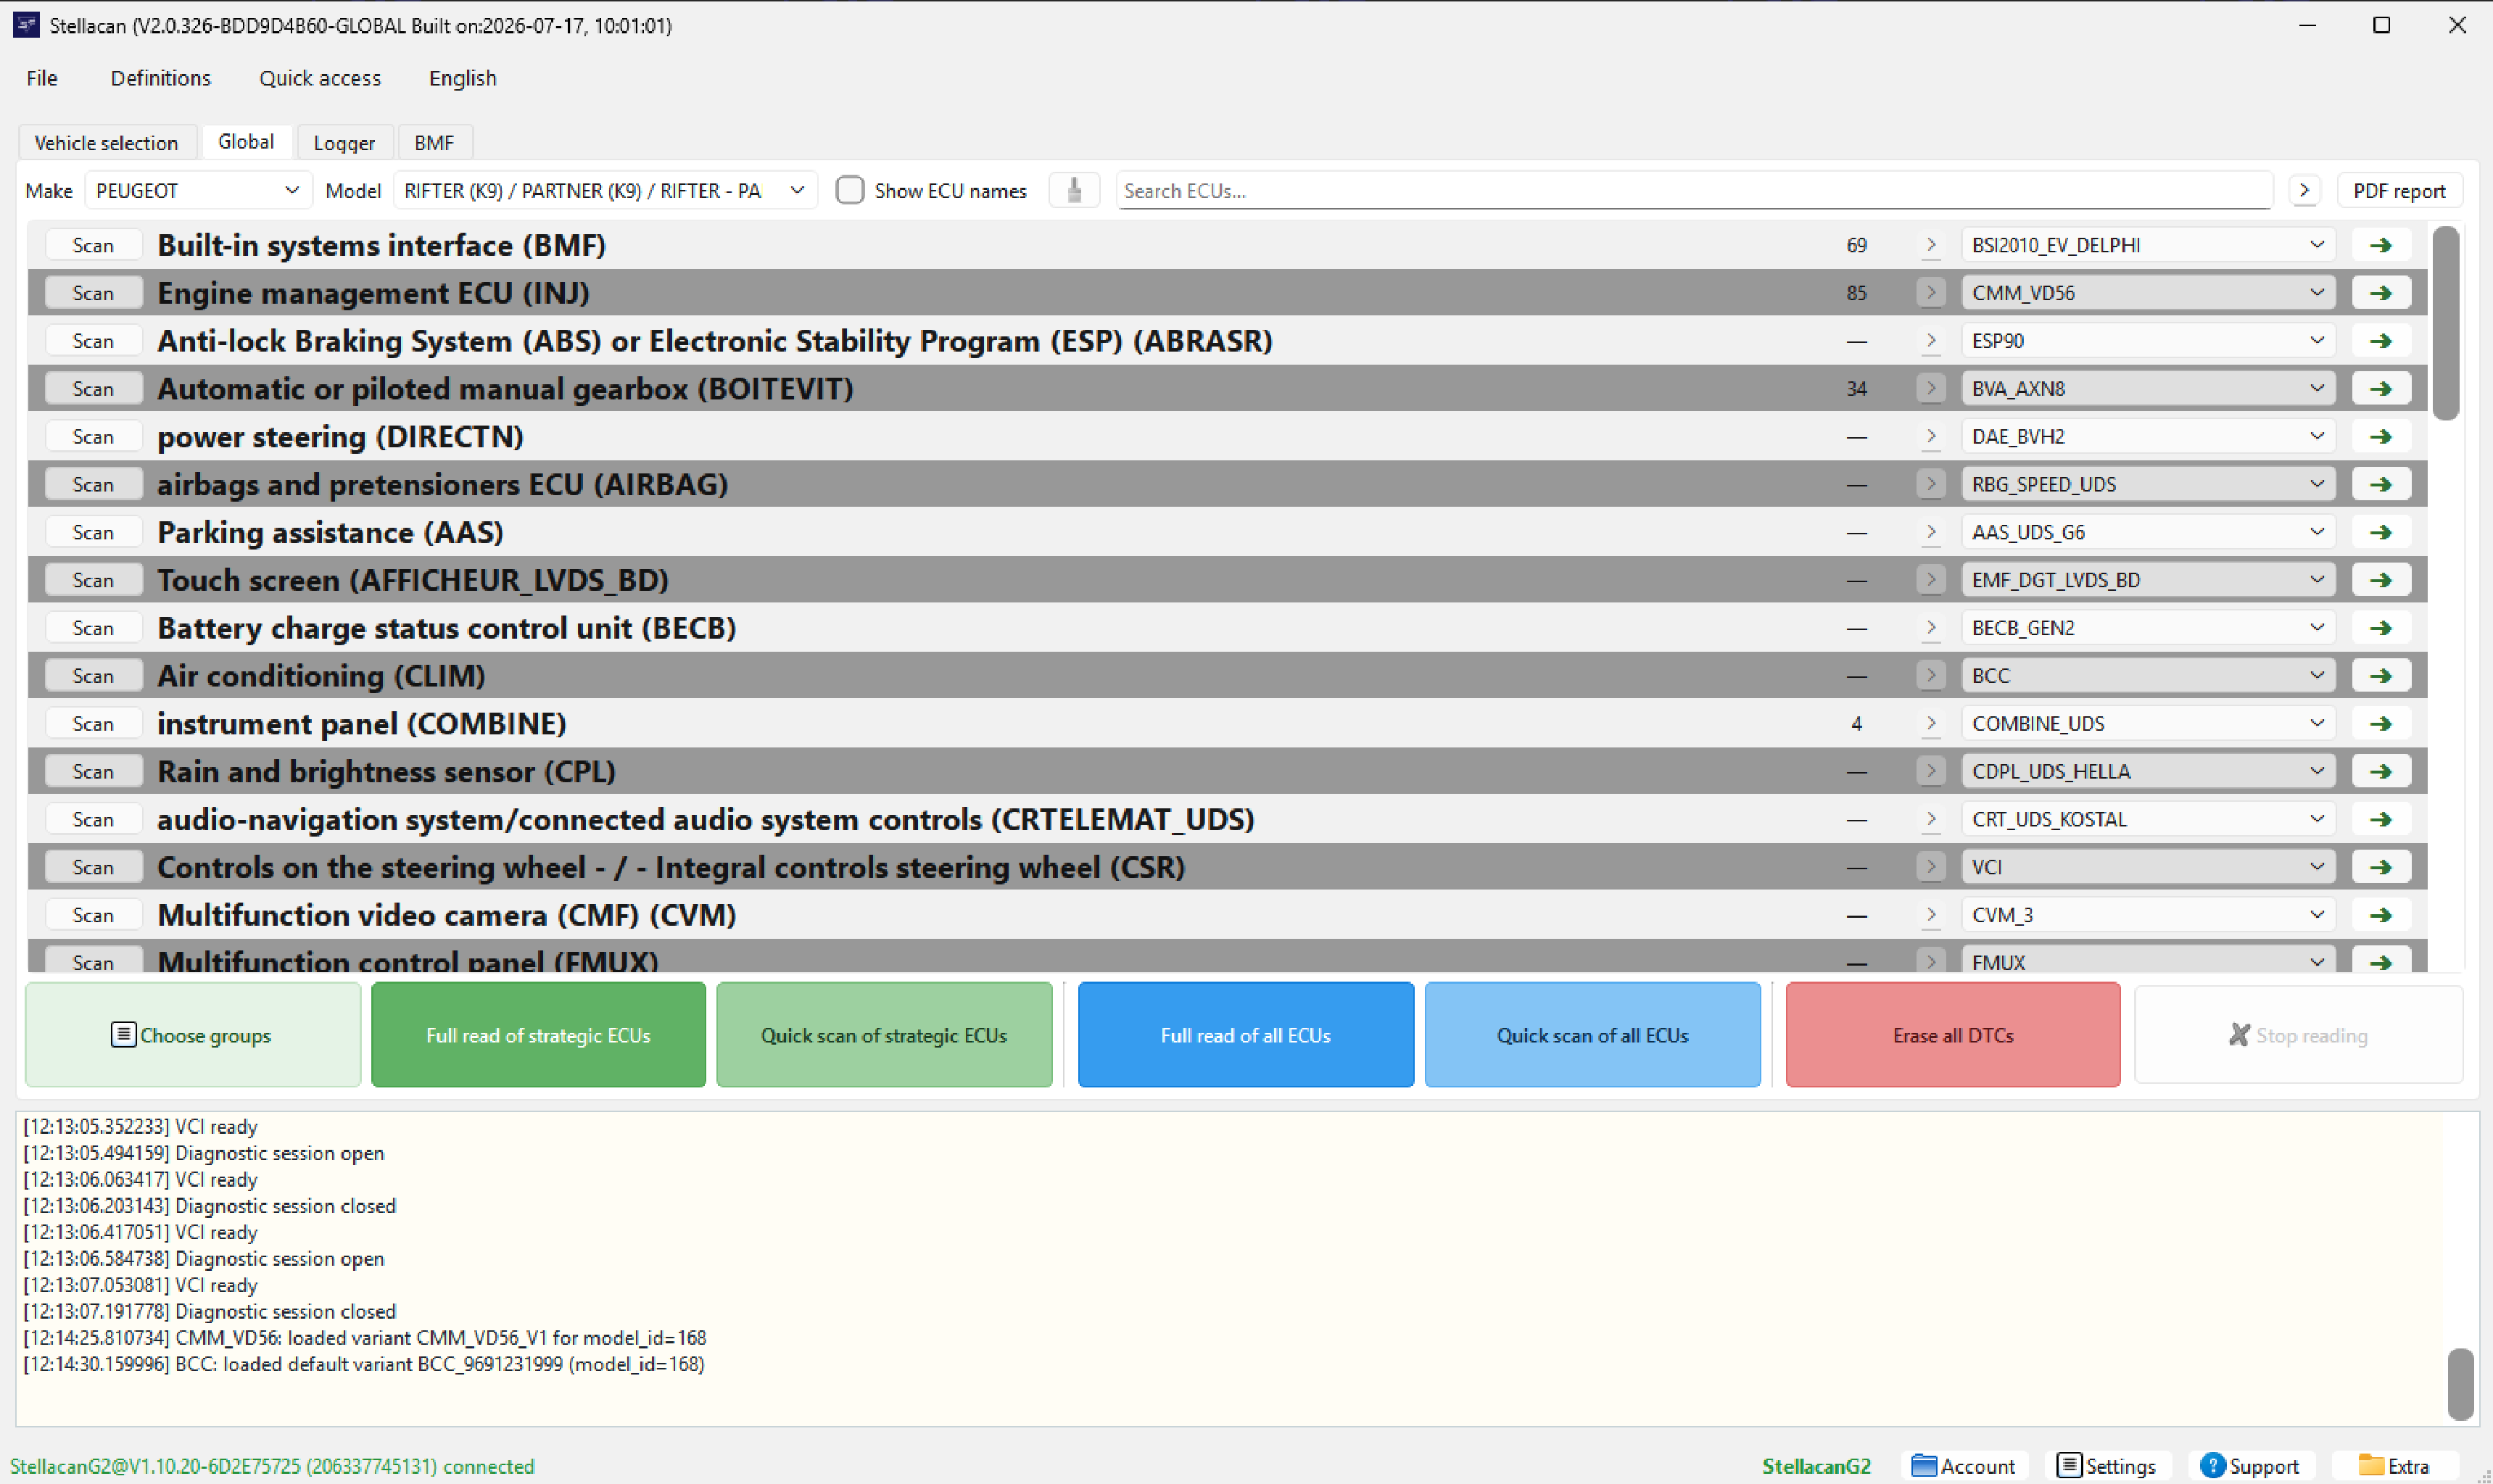The image size is (2493, 1484).
Task: Select the Global tab
Action: pos(246,141)
